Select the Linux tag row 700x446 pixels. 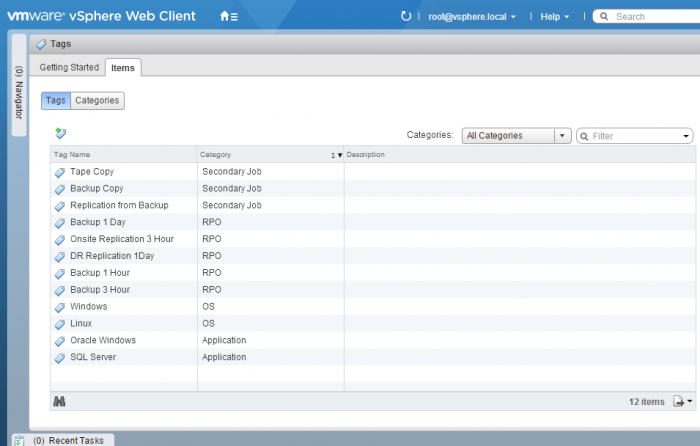[x=373, y=323]
